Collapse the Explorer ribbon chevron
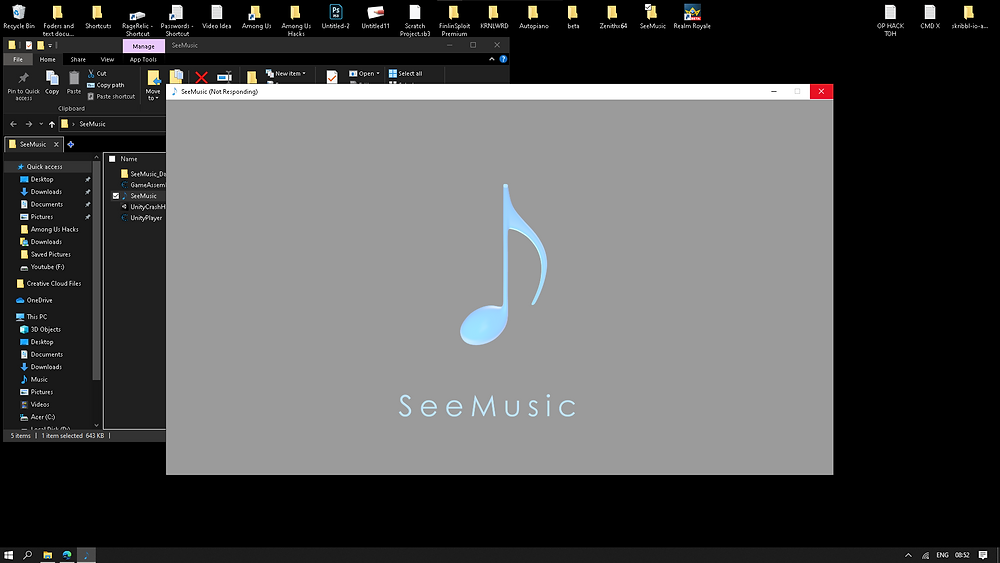 pyautogui.click(x=492, y=59)
